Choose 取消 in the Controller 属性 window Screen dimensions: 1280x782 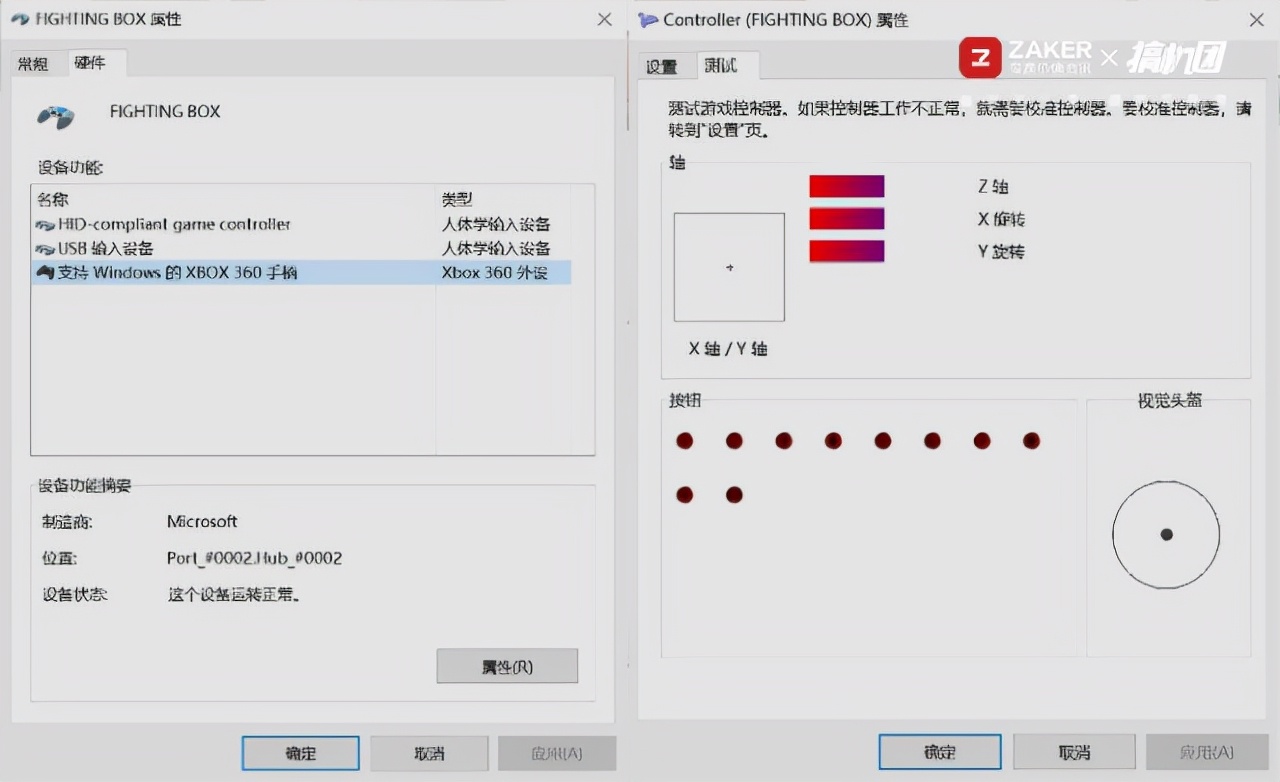click(x=1074, y=752)
